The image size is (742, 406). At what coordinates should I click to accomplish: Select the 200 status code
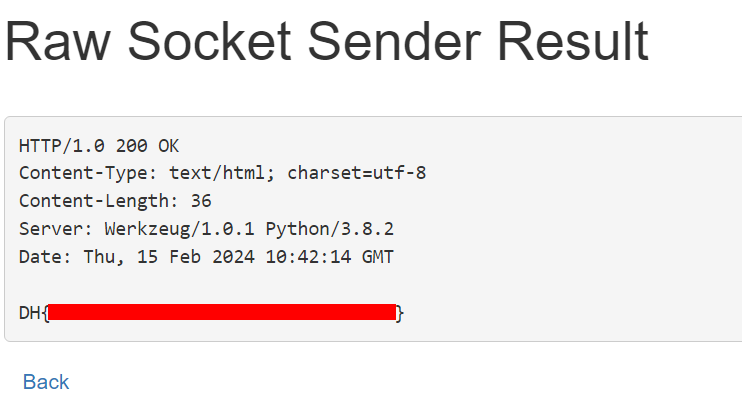pyautogui.click(x=132, y=146)
